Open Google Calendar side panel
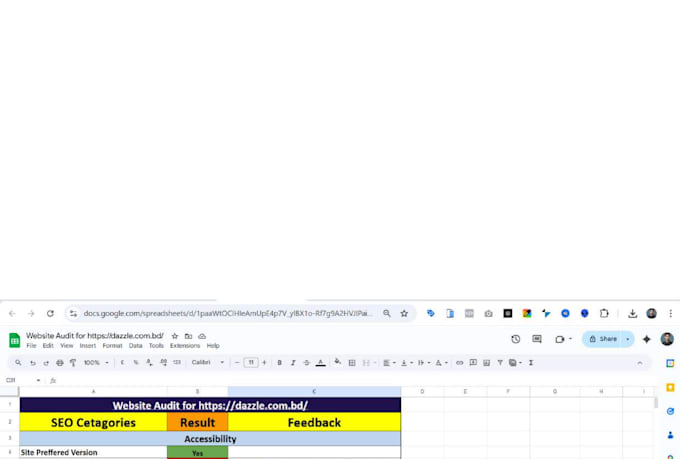Screen dimensions: 680x459 (670, 364)
